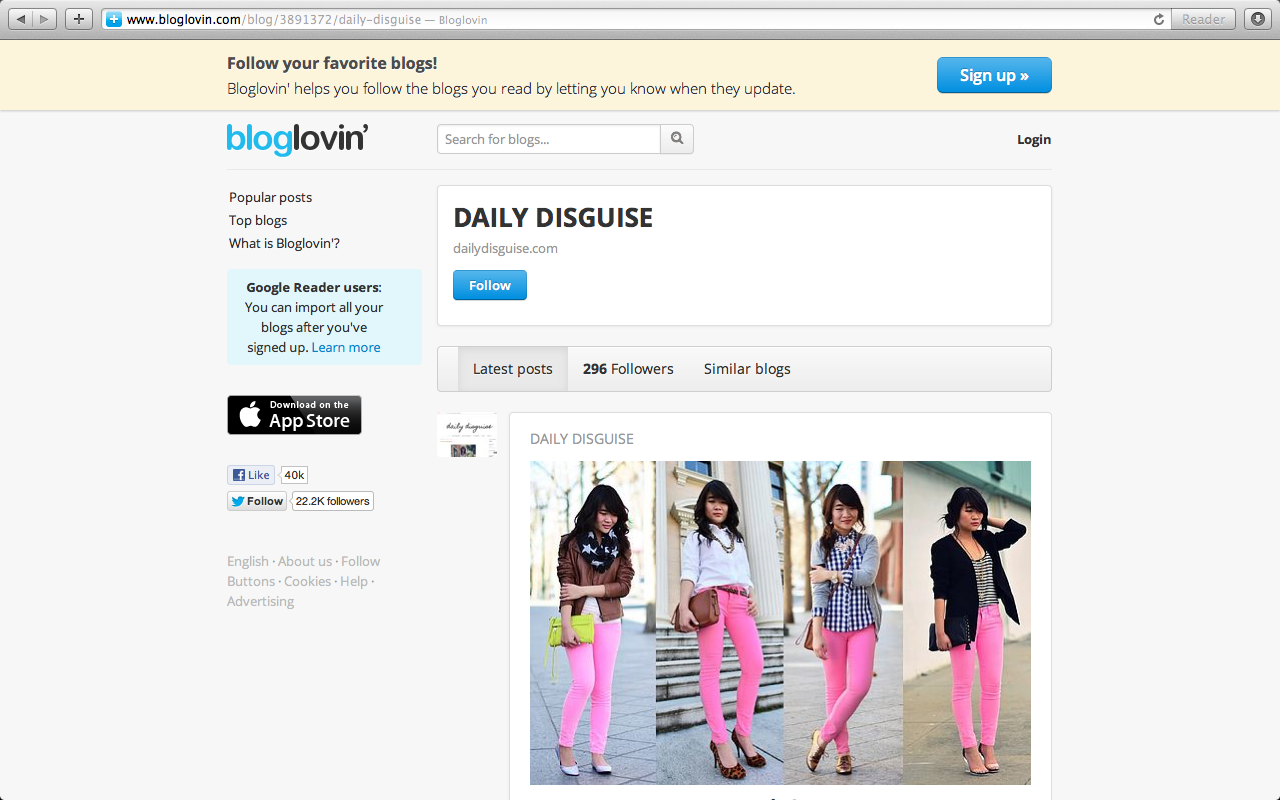Select the Latest posts tab
Screen dimensions: 1280x800
513,369
